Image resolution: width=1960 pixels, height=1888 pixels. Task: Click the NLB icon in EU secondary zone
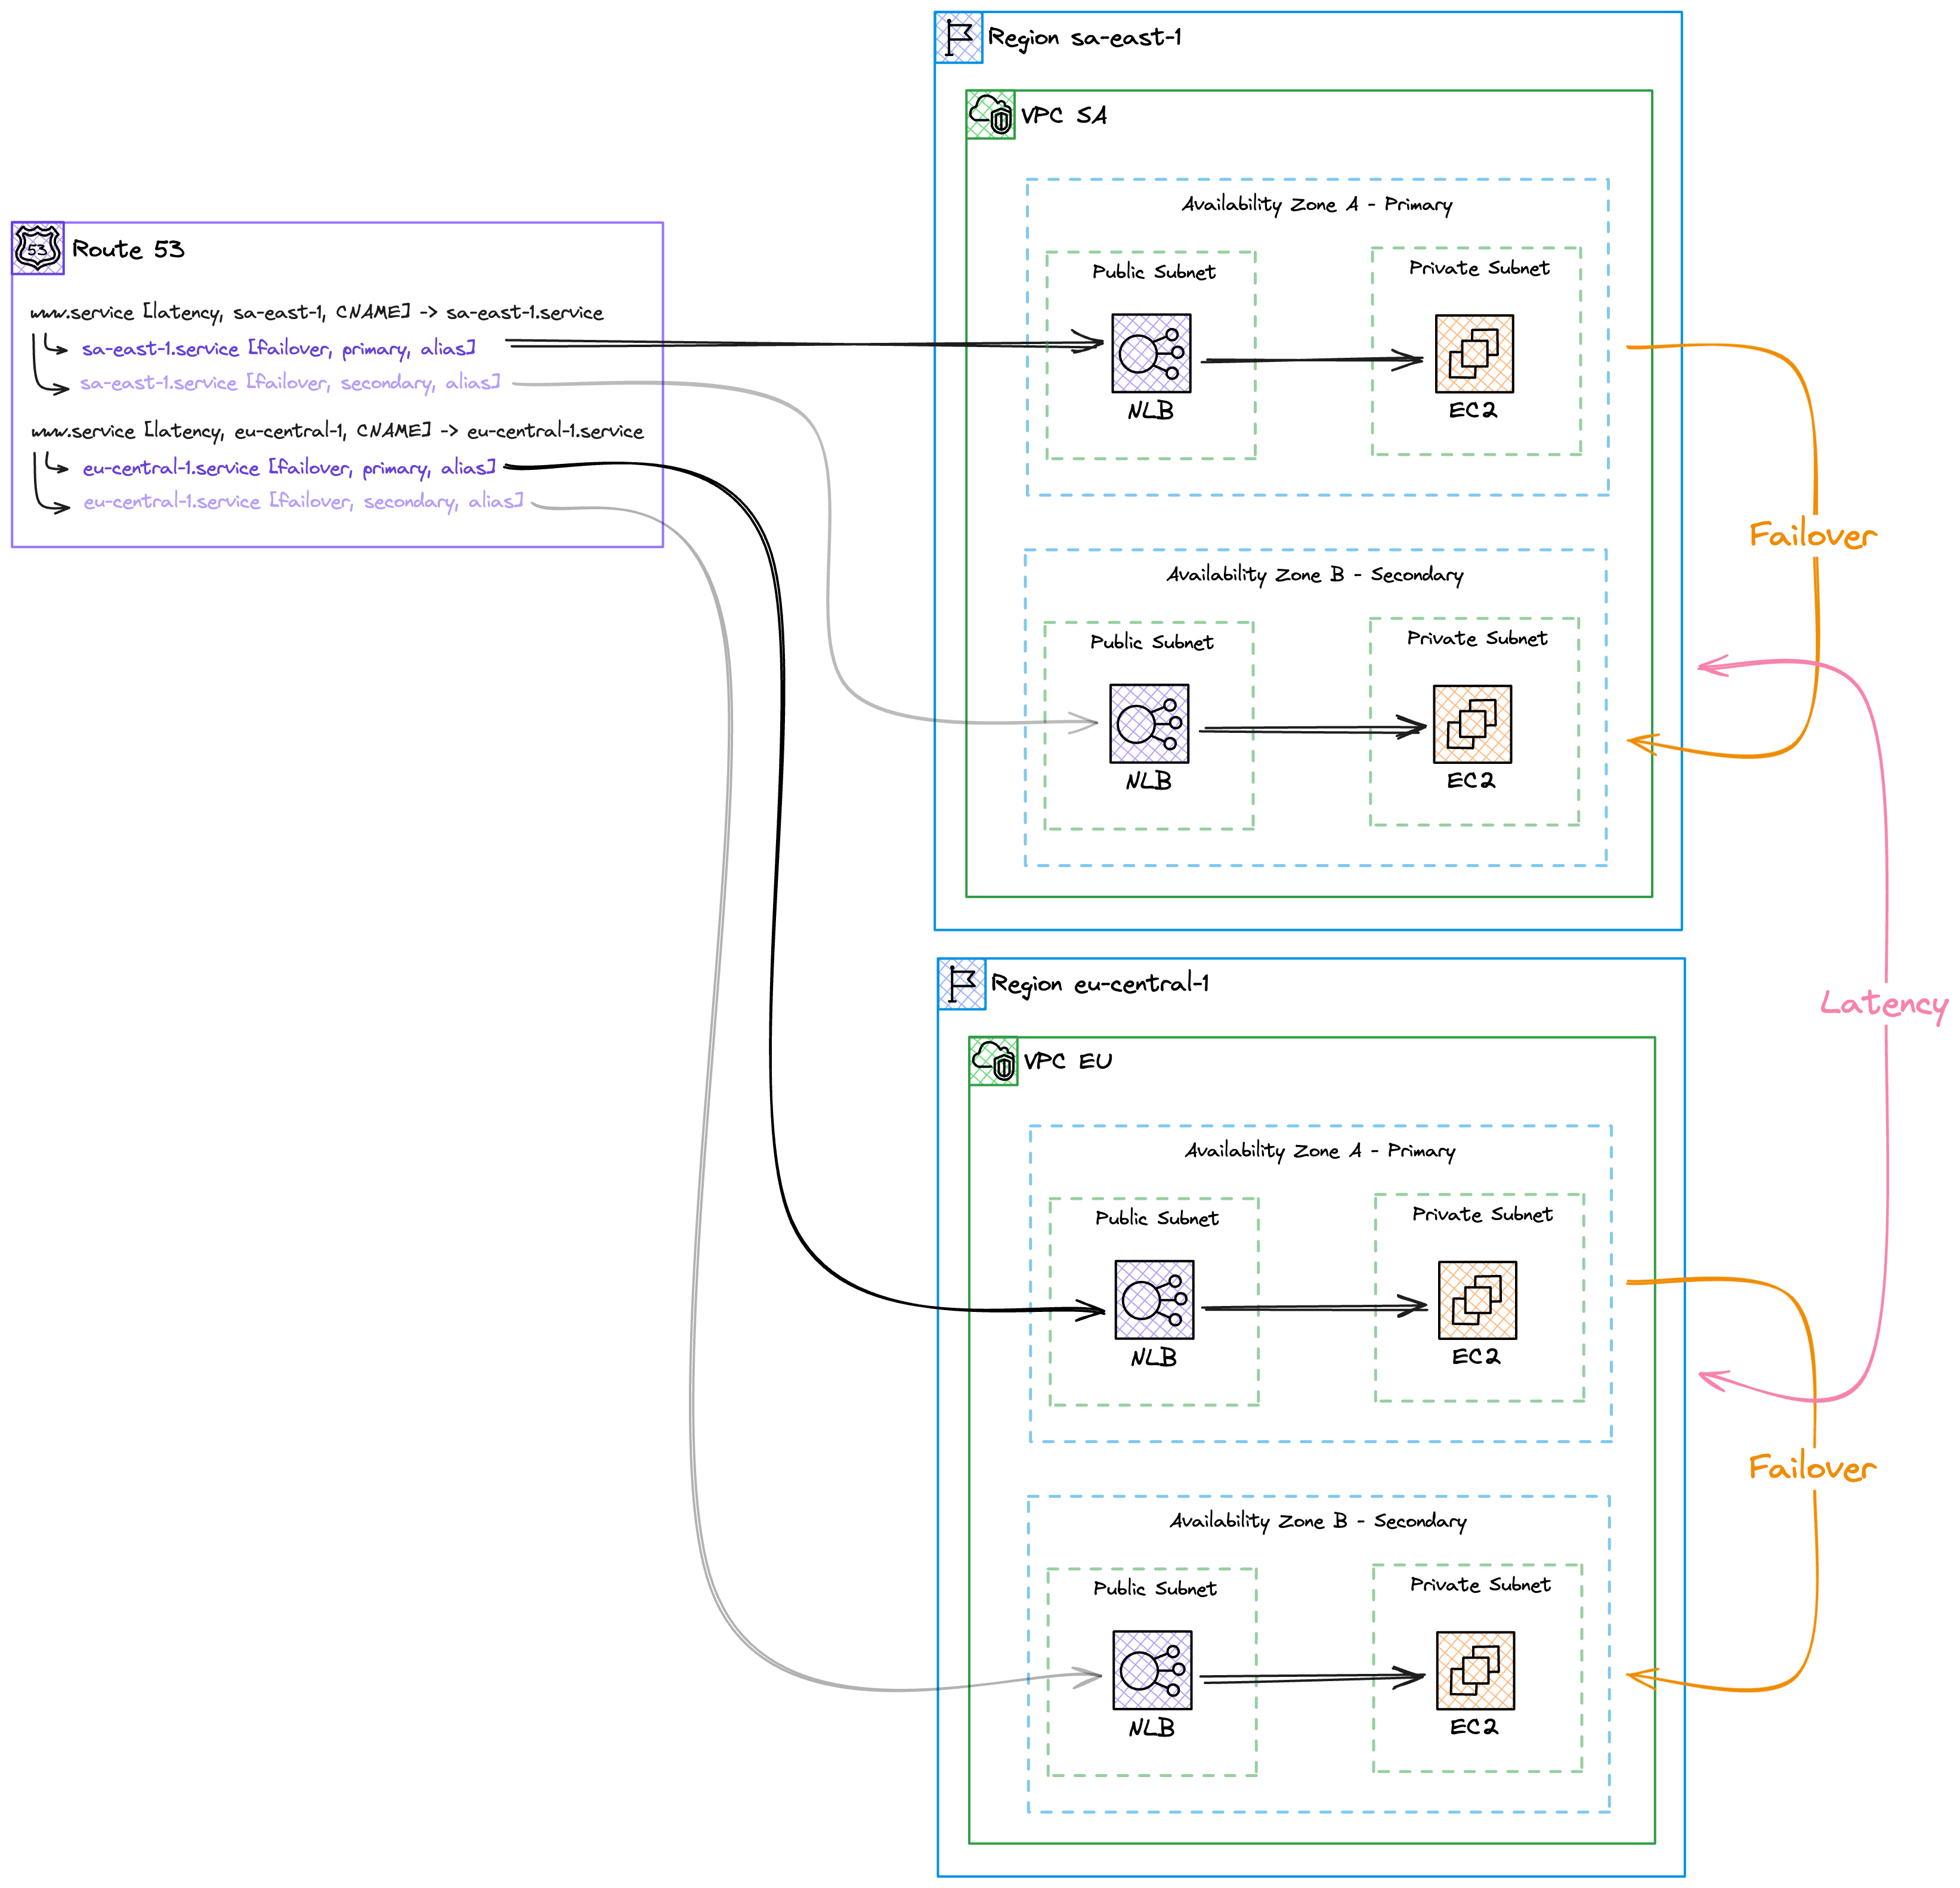pyautogui.click(x=1152, y=1670)
